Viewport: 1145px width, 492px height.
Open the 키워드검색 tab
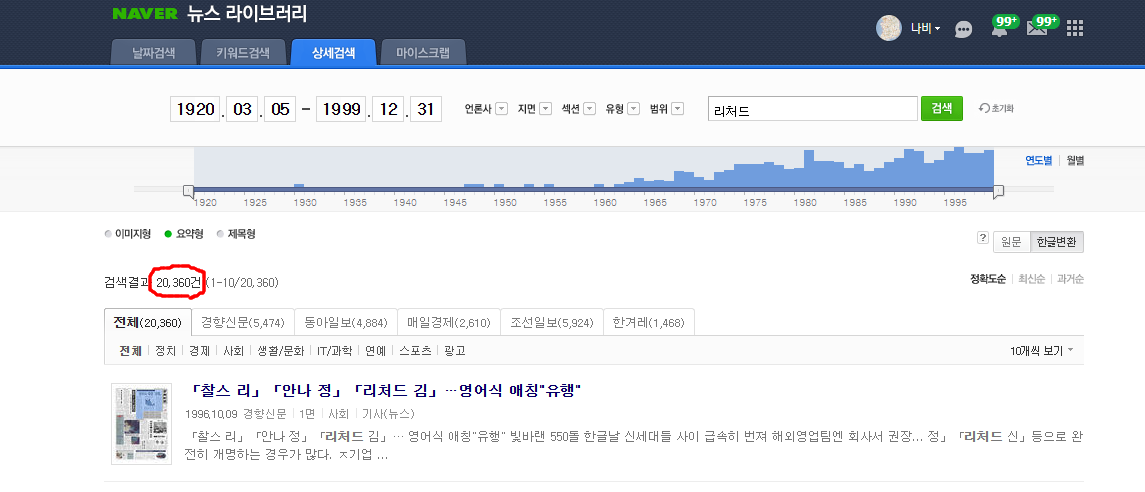(243, 53)
